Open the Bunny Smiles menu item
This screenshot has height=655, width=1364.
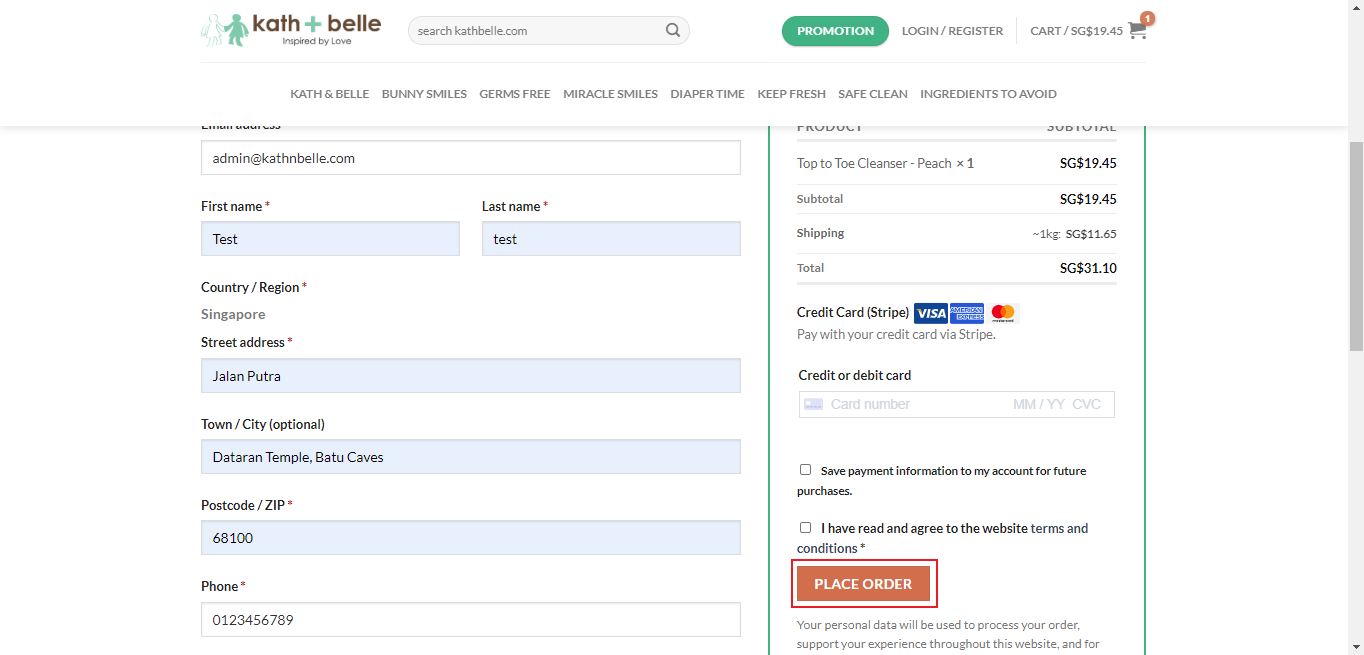(424, 94)
